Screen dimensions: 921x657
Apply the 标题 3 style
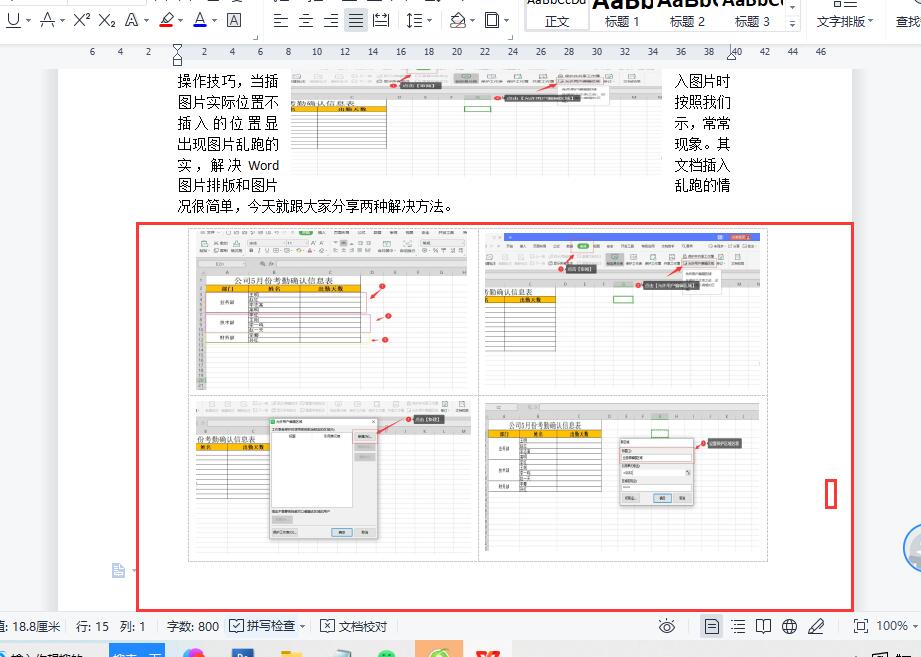[752, 15]
